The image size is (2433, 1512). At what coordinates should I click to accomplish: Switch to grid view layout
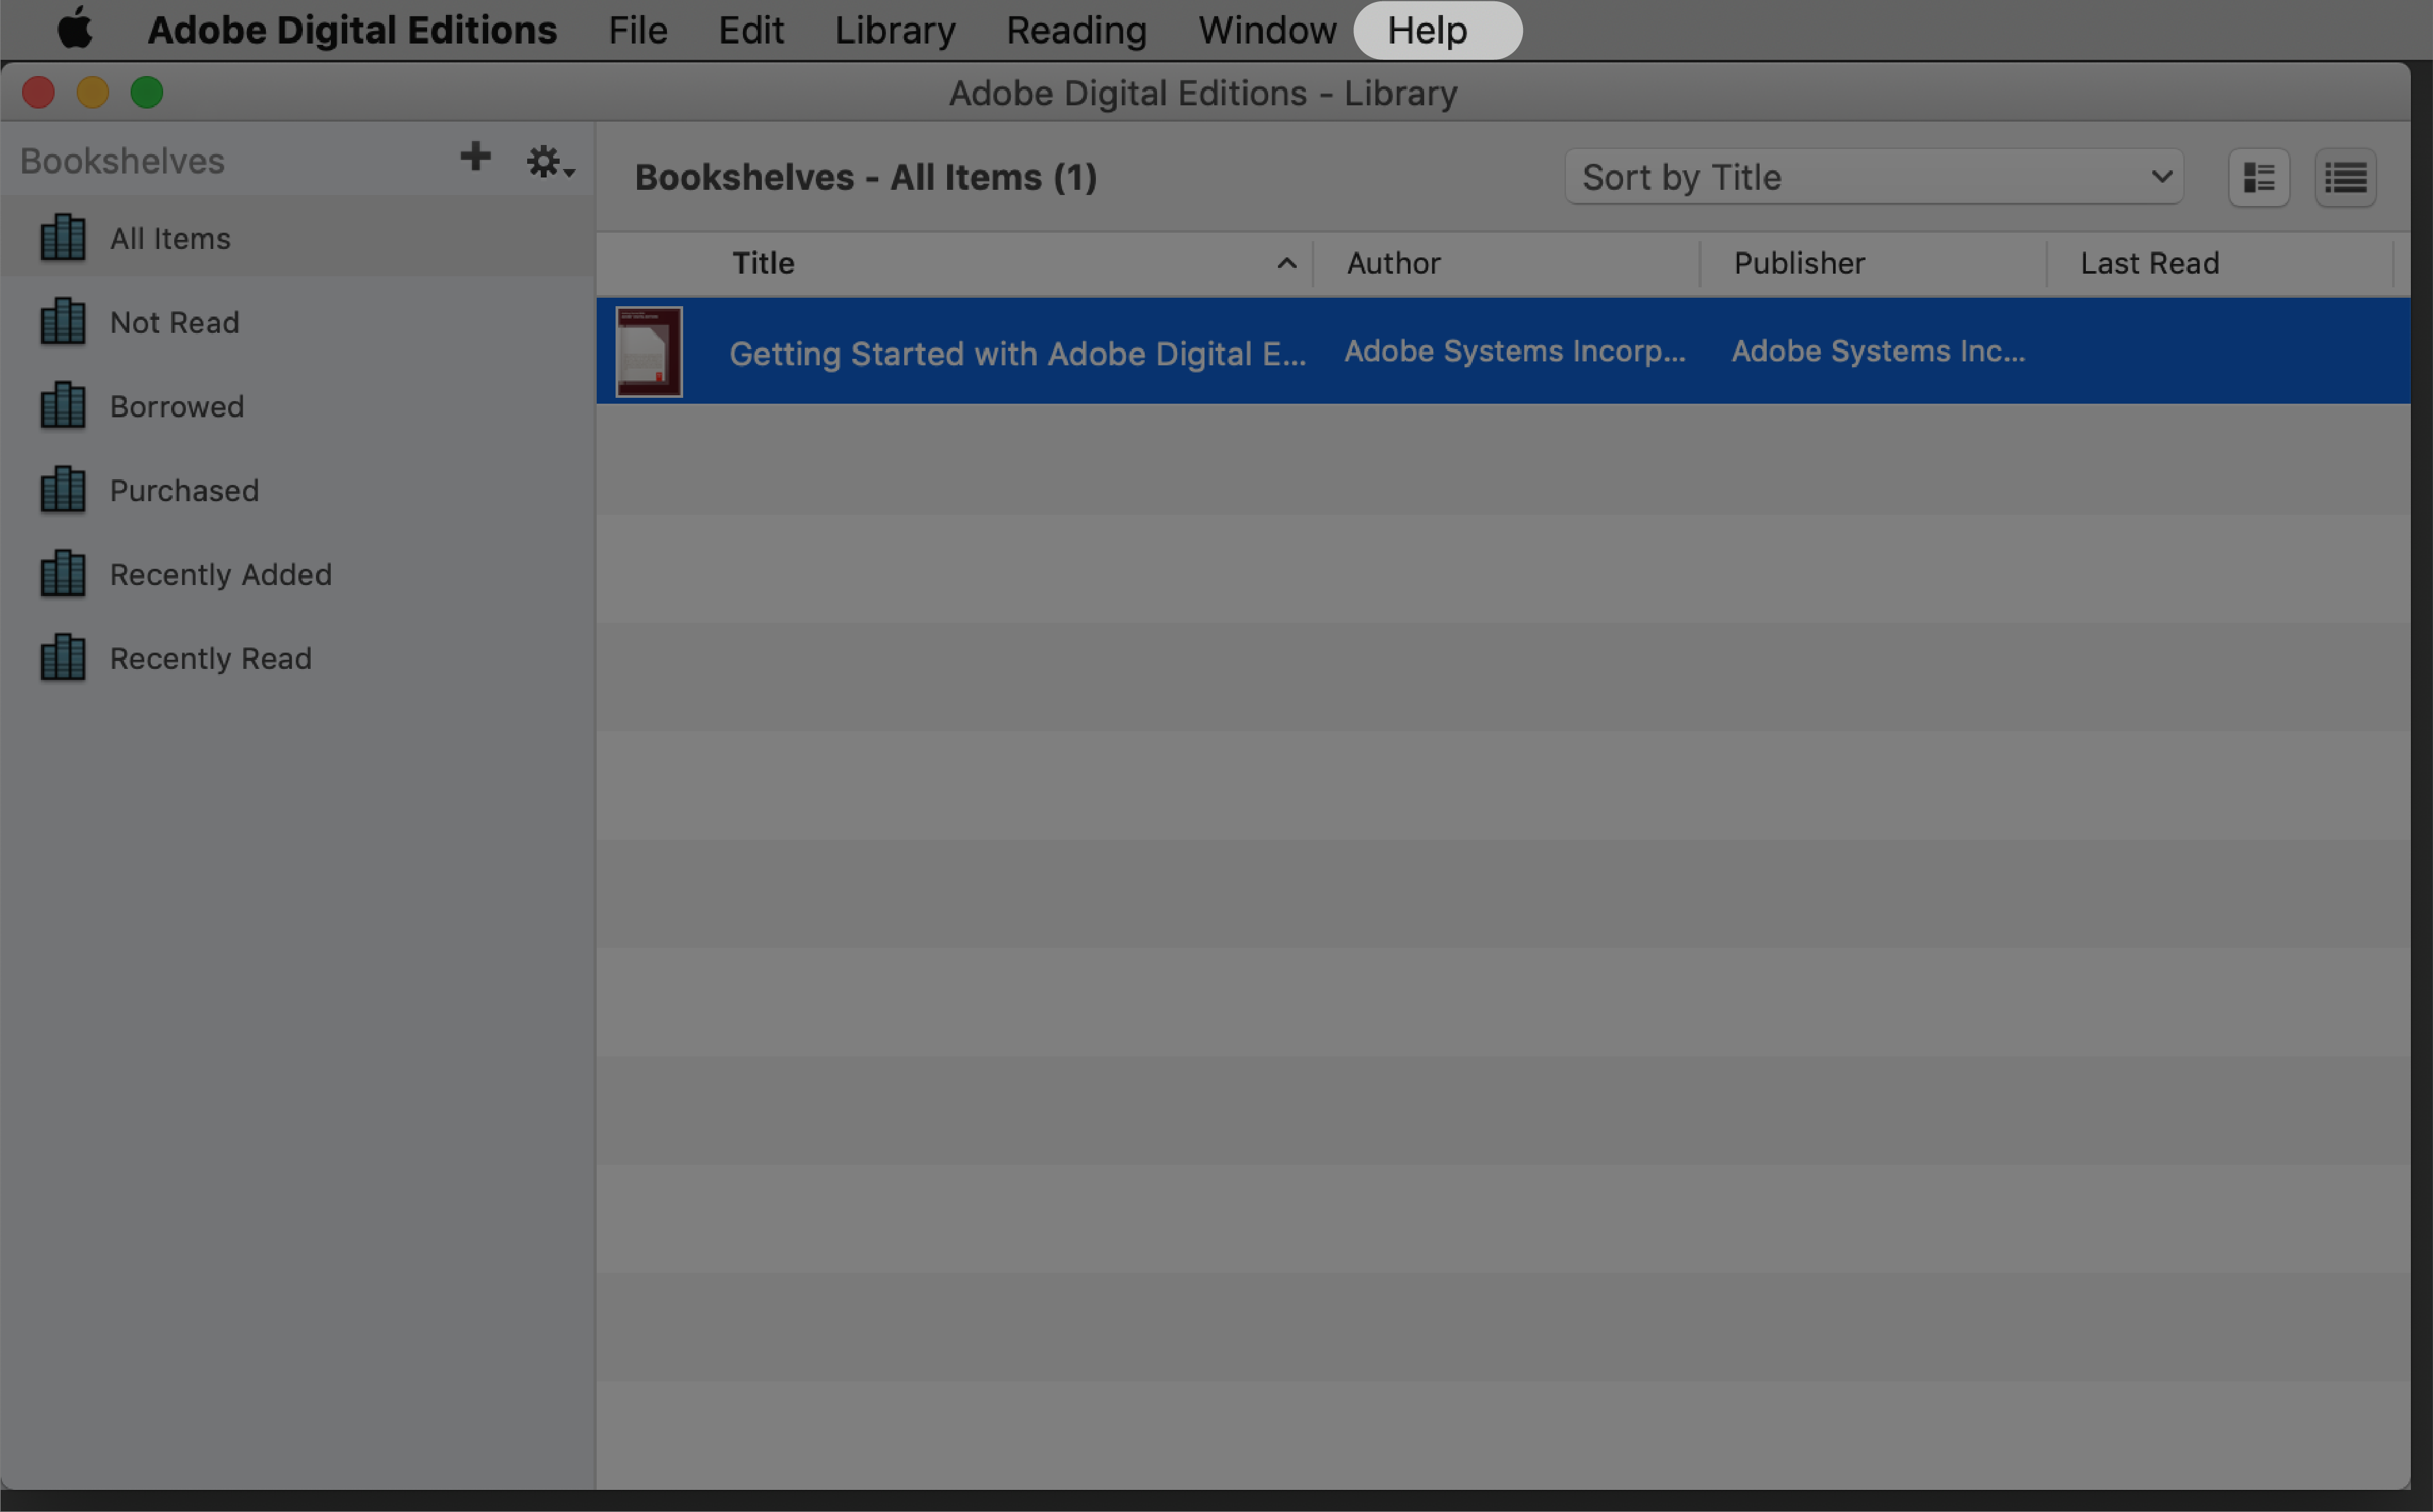pos(2259,176)
